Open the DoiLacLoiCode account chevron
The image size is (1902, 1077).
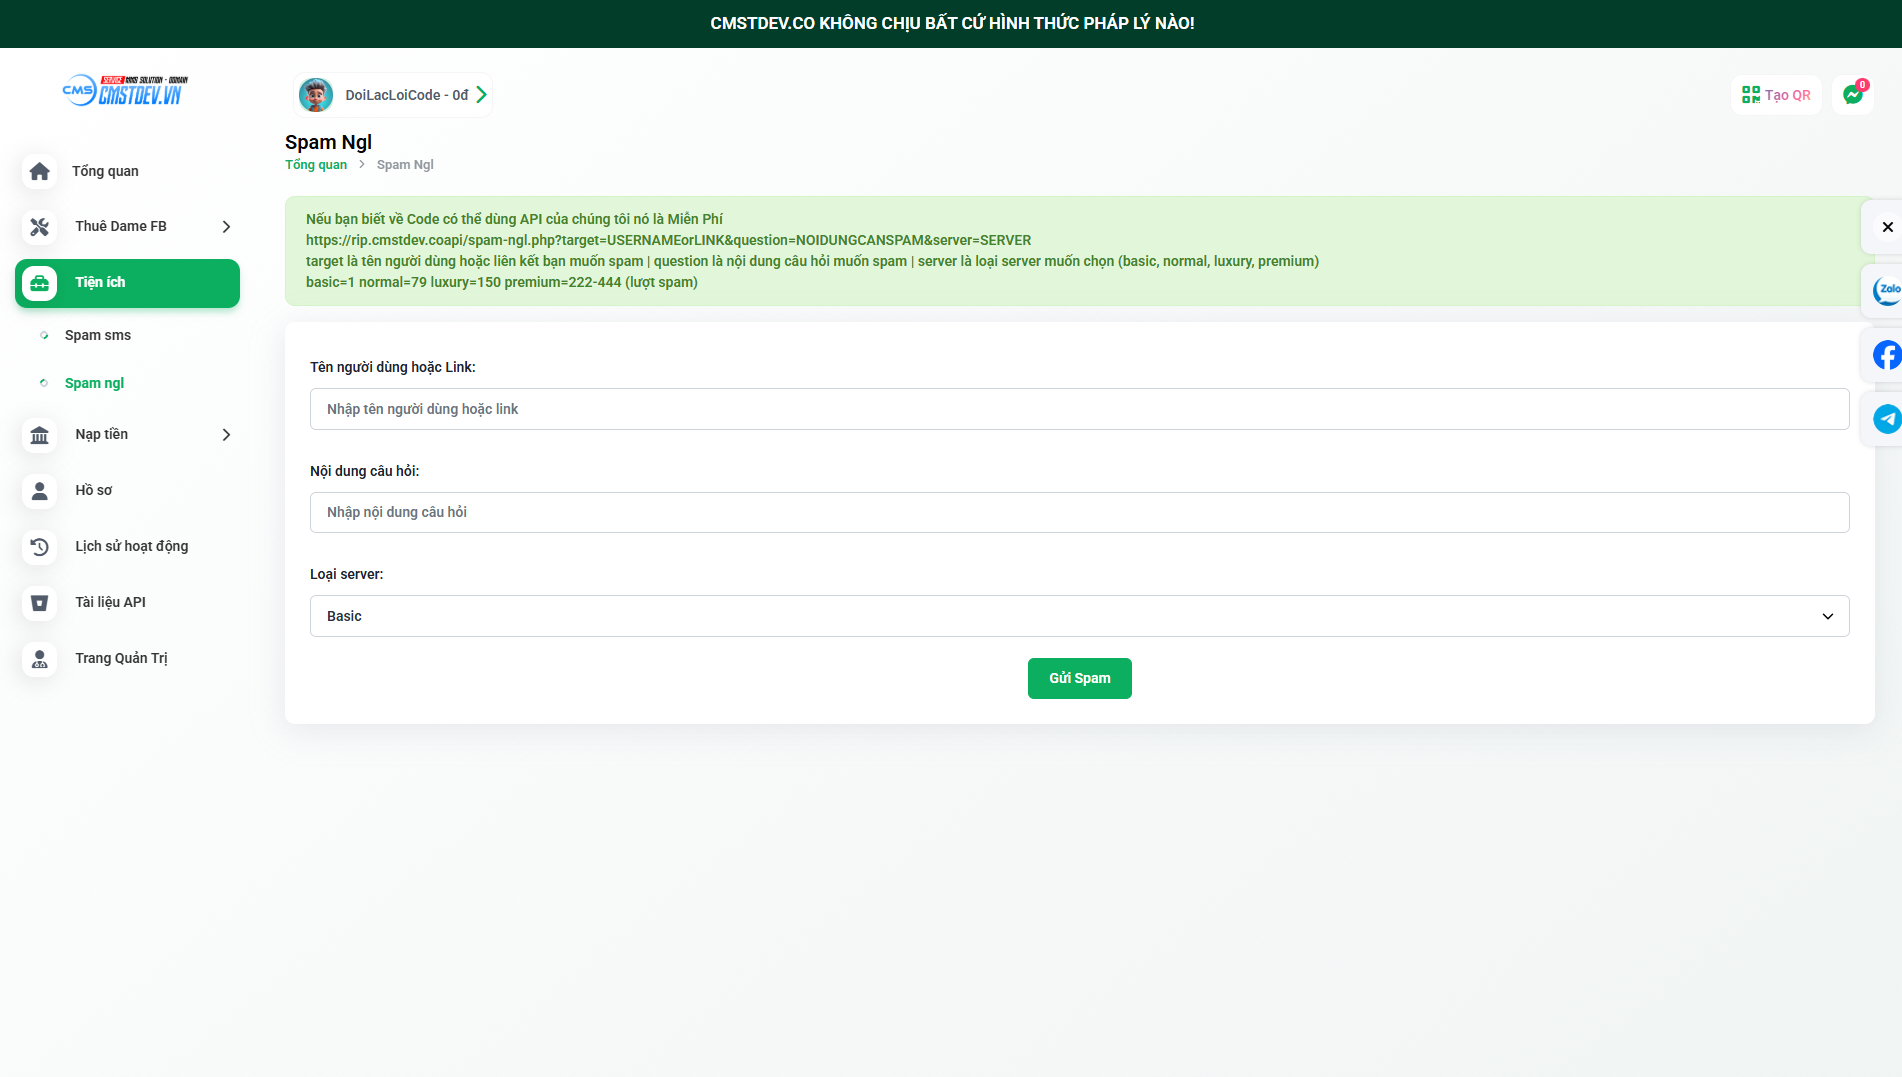point(482,95)
